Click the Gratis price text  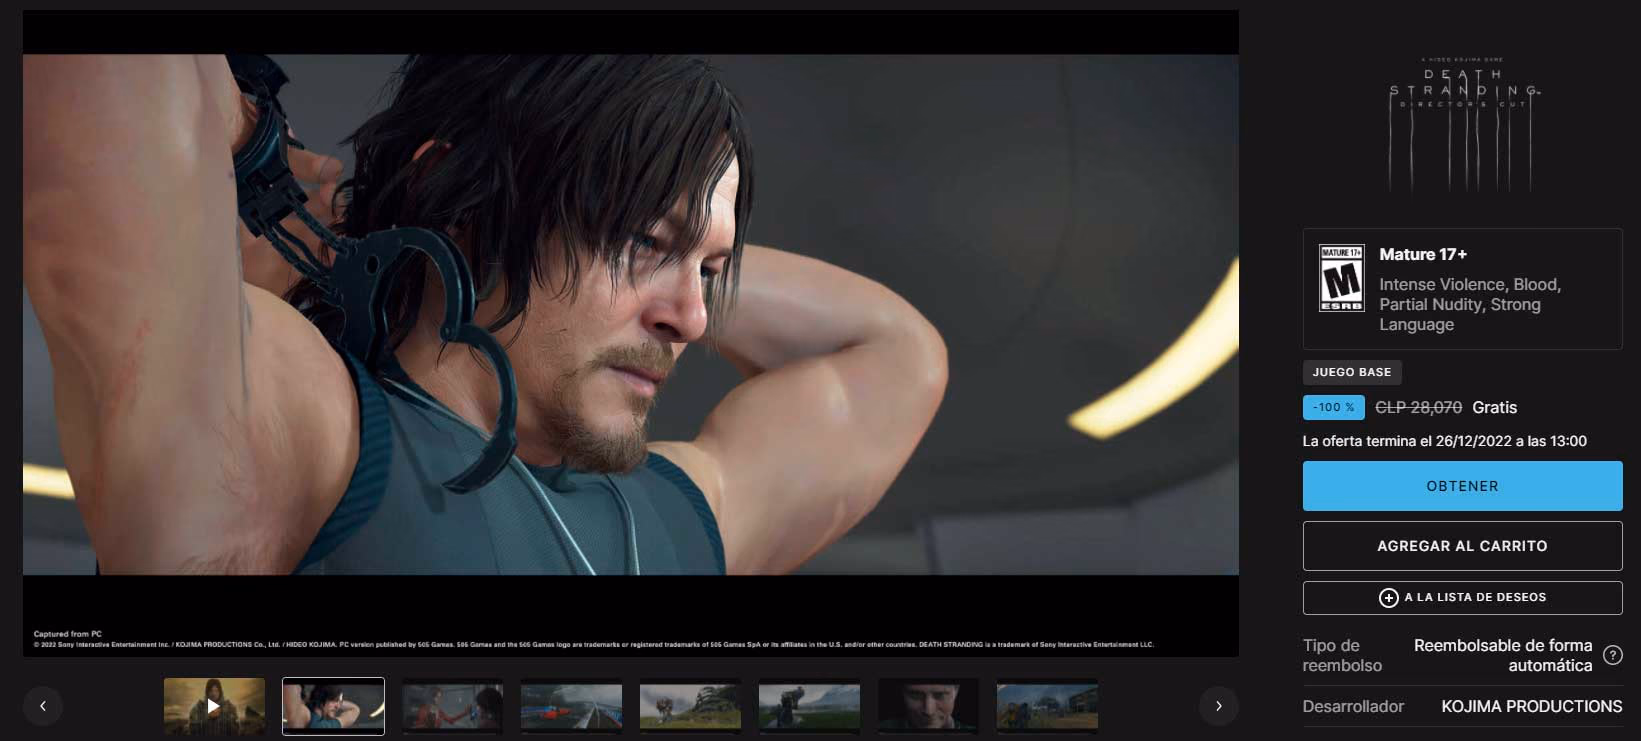tap(1494, 407)
